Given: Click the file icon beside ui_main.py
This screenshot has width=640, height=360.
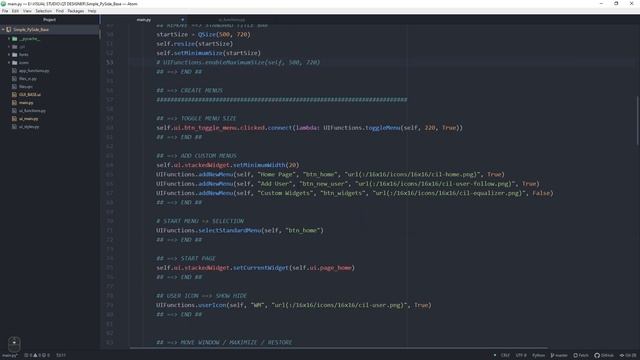Looking at the screenshot, I should (15, 119).
